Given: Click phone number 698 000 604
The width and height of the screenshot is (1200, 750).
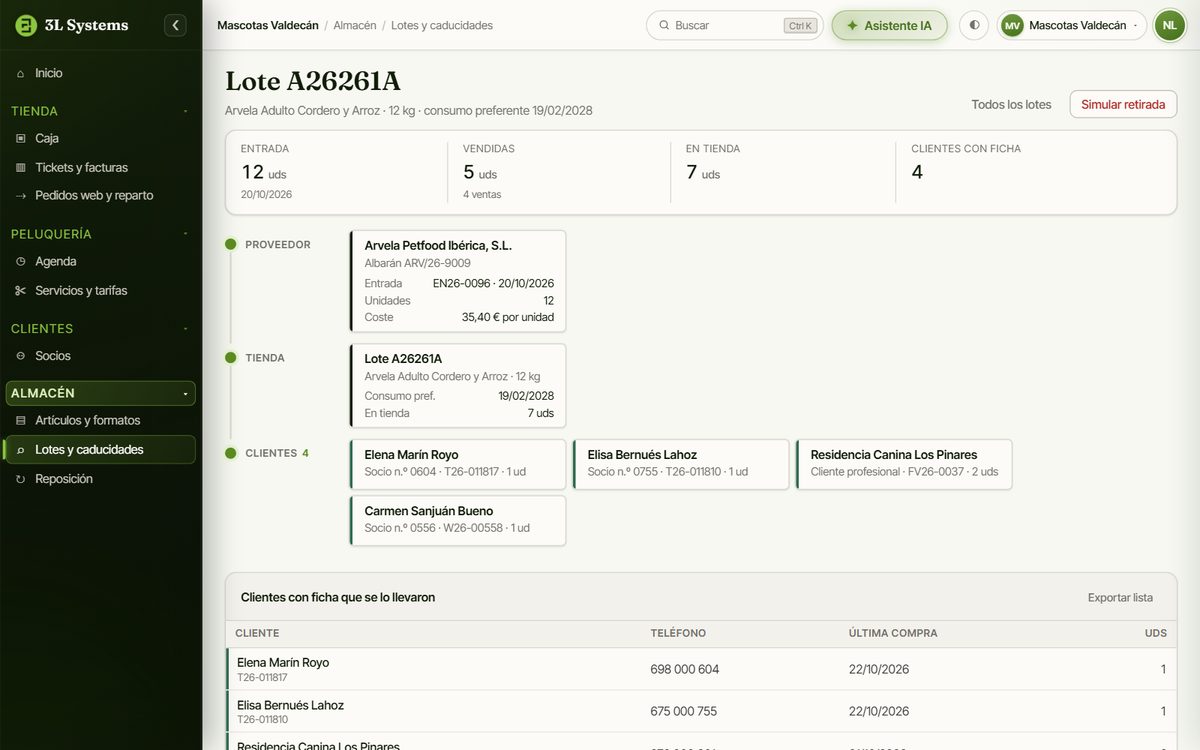Looking at the screenshot, I should 685,669.
